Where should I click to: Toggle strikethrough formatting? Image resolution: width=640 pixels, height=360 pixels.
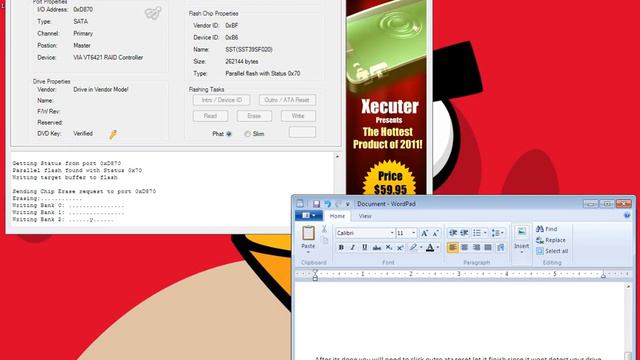(x=377, y=247)
